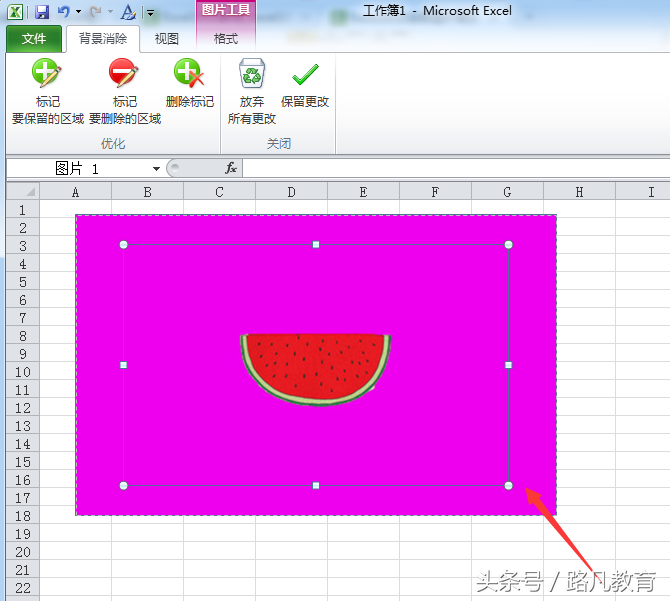
Task: Open the File (文件) tab
Action: pos(34,39)
